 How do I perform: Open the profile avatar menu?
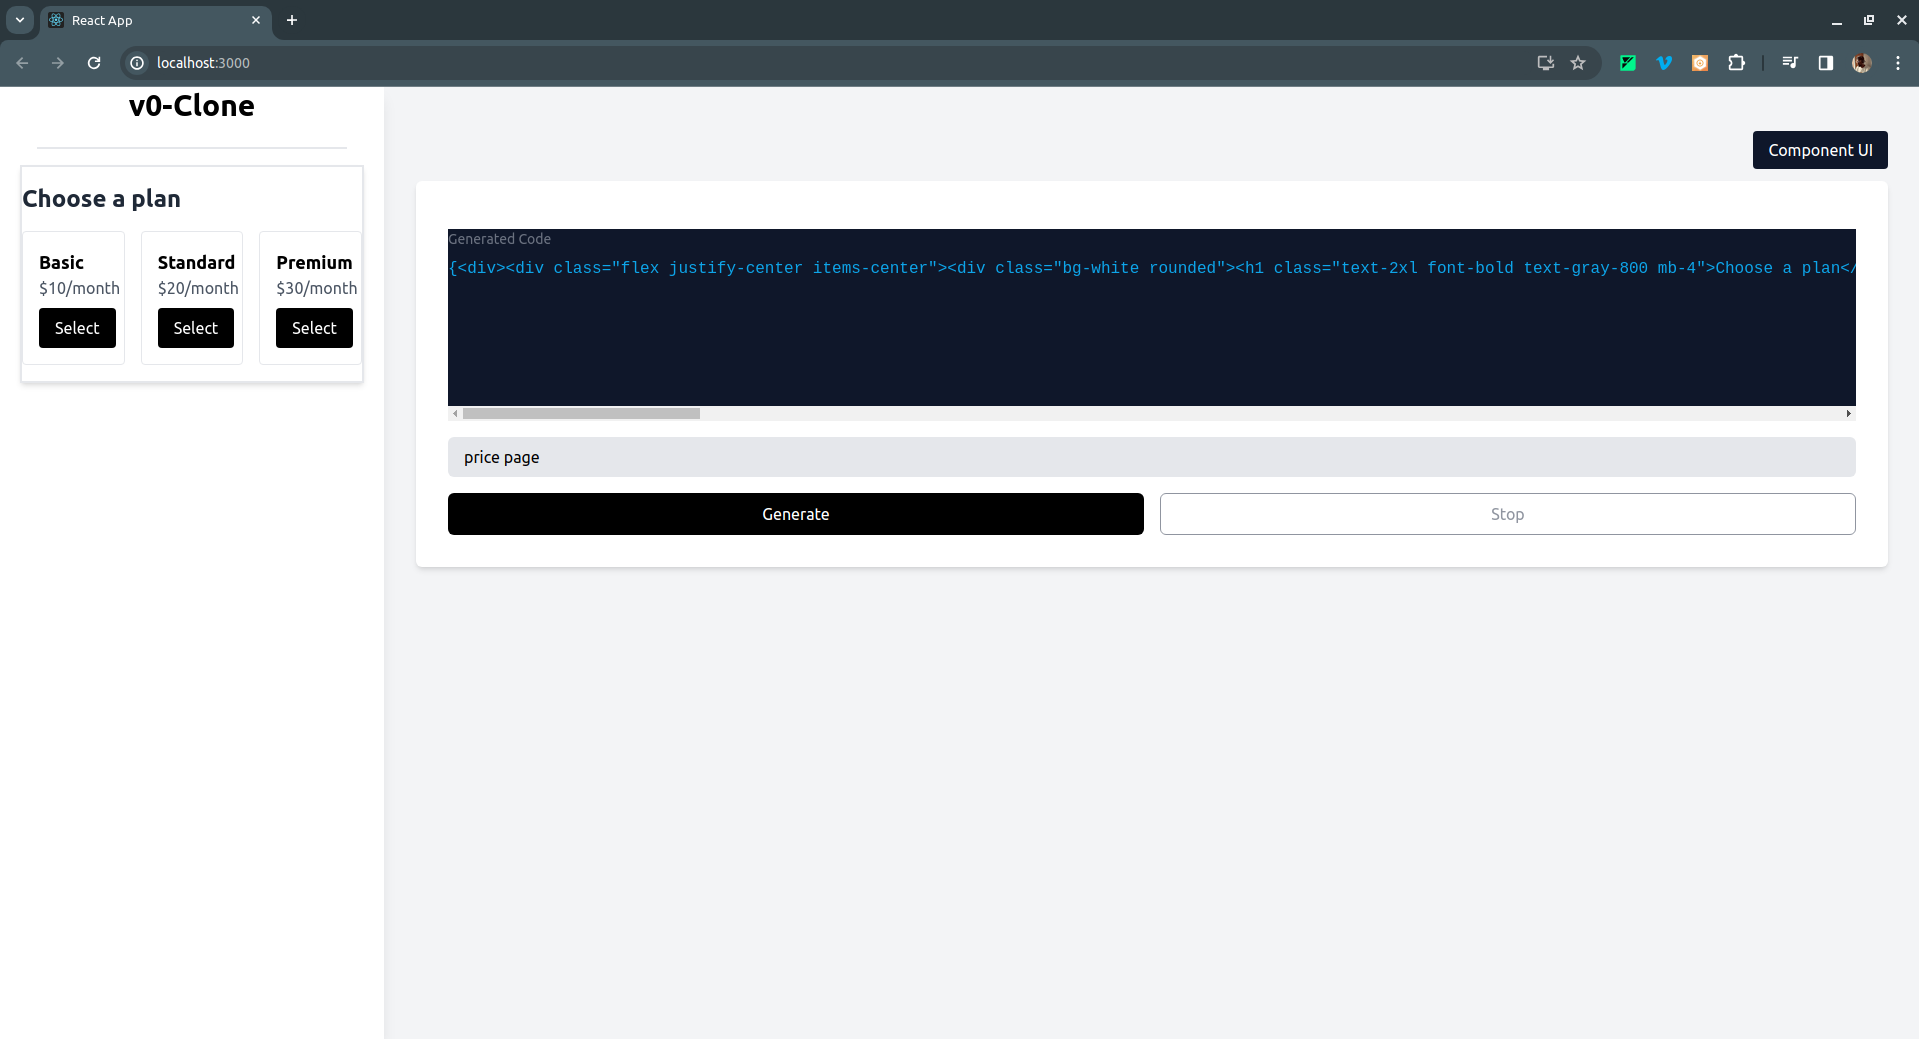click(1862, 63)
